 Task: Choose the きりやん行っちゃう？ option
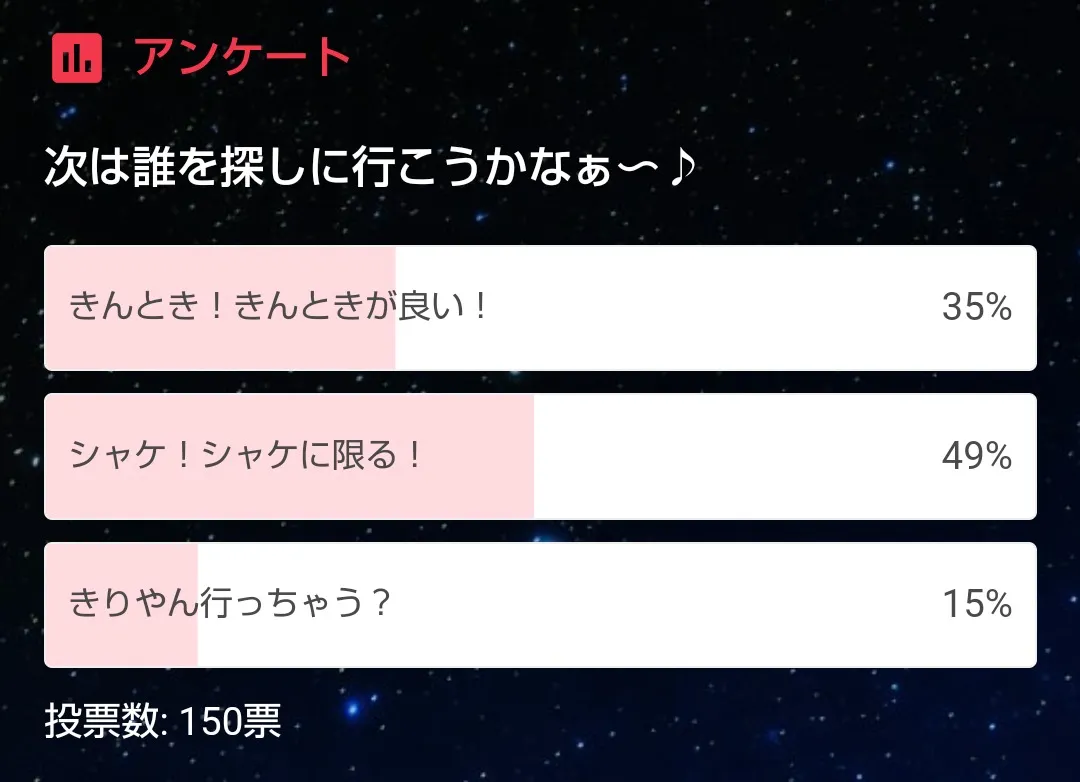229,605
